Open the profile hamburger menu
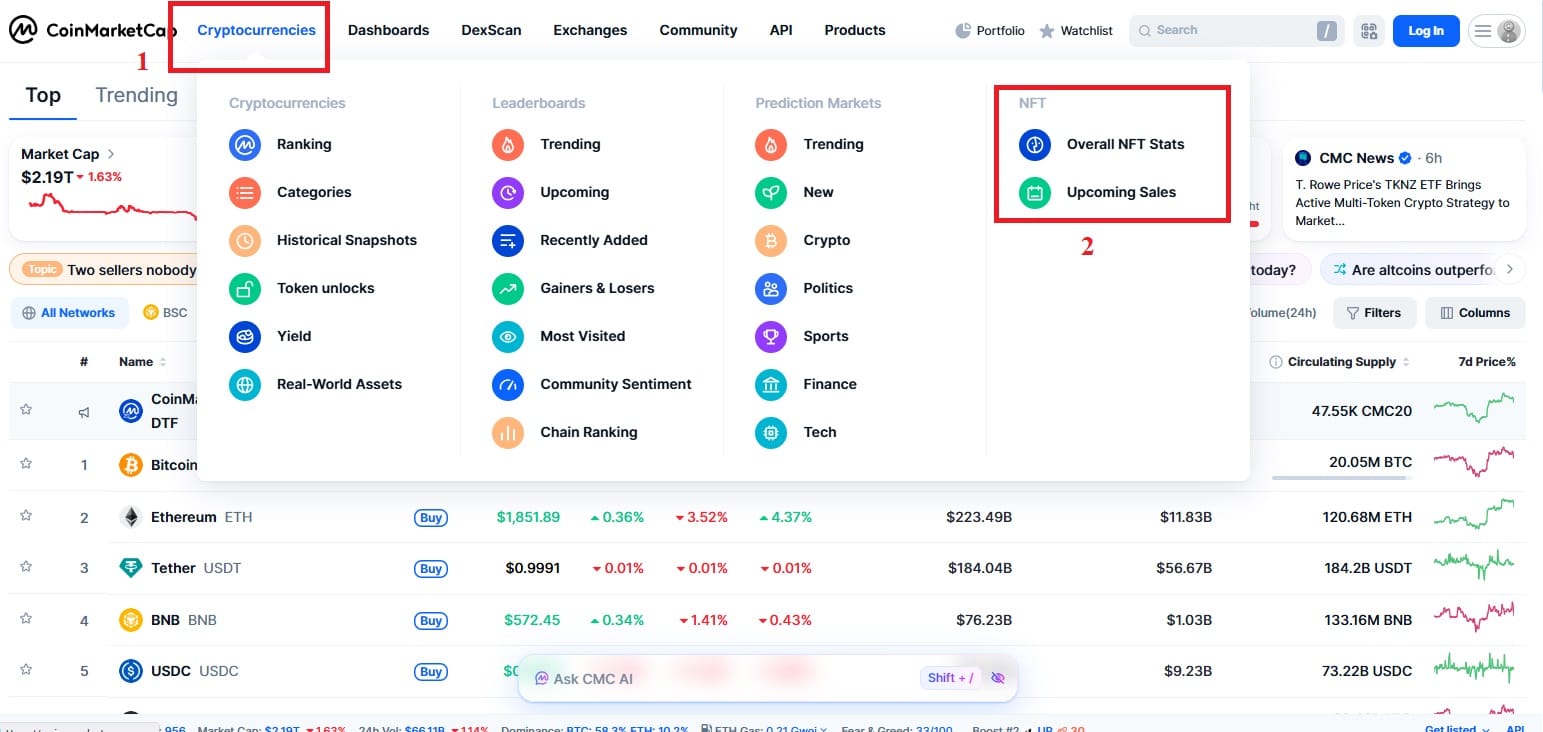Image resolution: width=1543 pixels, height=732 pixels. click(x=1497, y=31)
